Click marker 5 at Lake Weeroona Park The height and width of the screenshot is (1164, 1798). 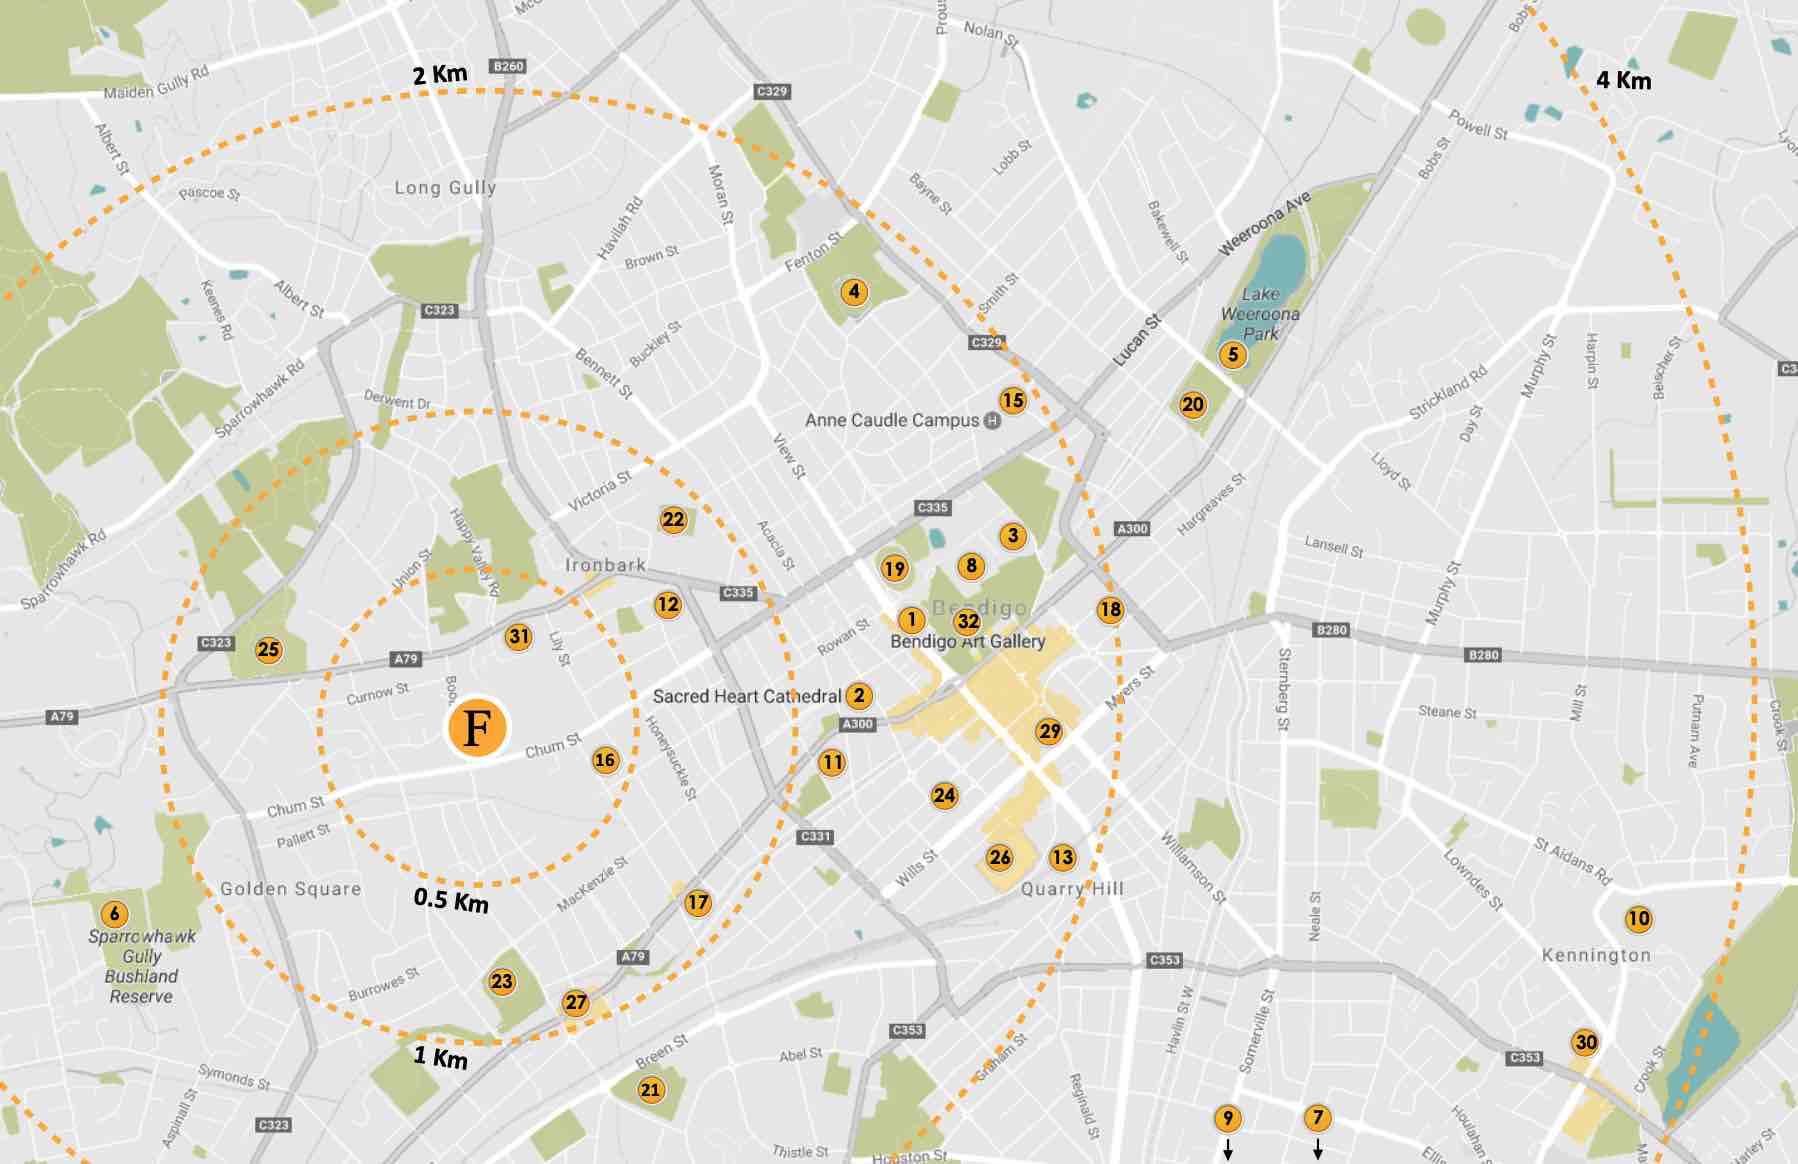point(1233,355)
